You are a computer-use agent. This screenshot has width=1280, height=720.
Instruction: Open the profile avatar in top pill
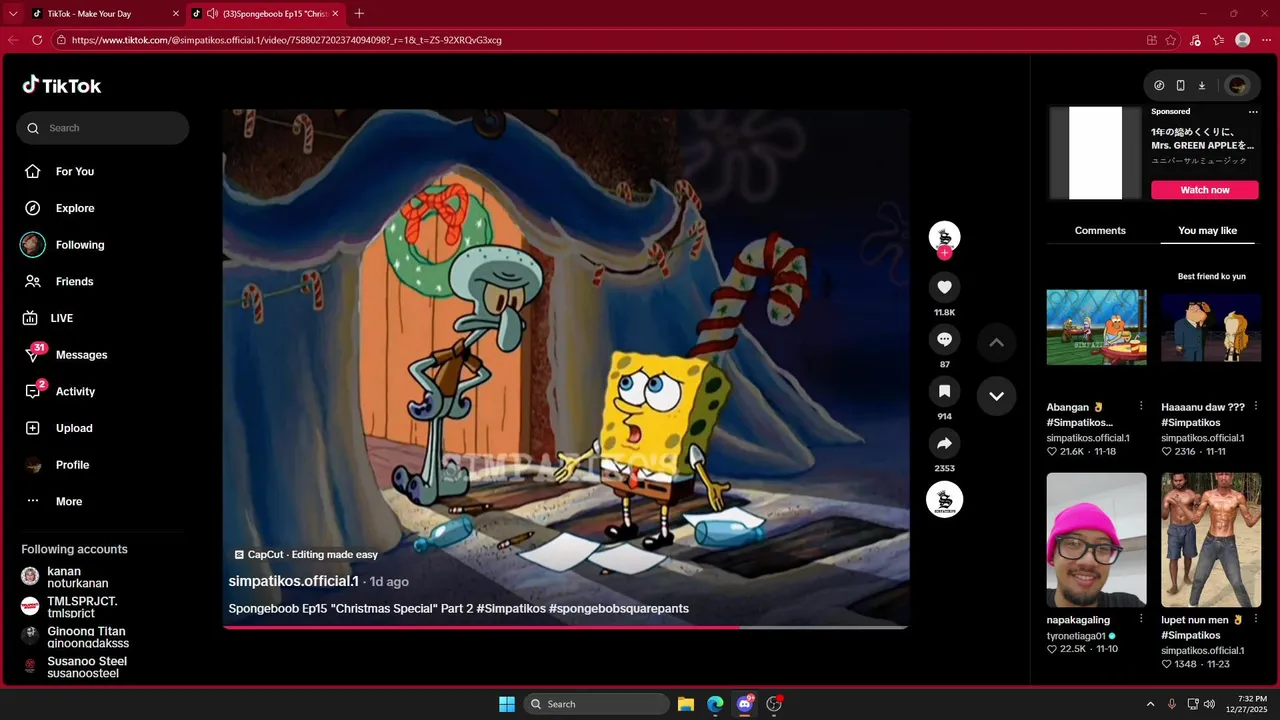coord(1238,86)
